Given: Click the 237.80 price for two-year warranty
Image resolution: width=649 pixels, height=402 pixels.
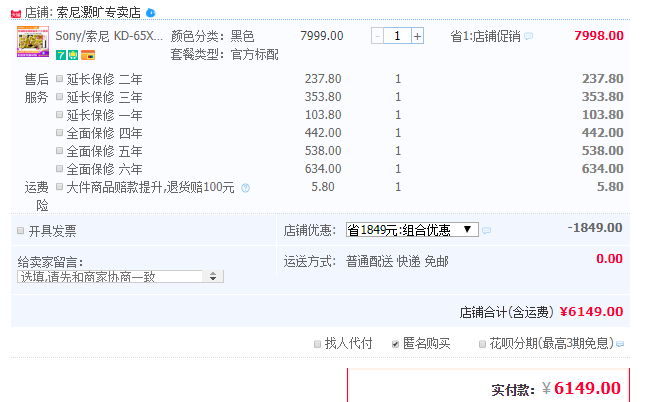Looking at the screenshot, I should [x=323, y=79].
